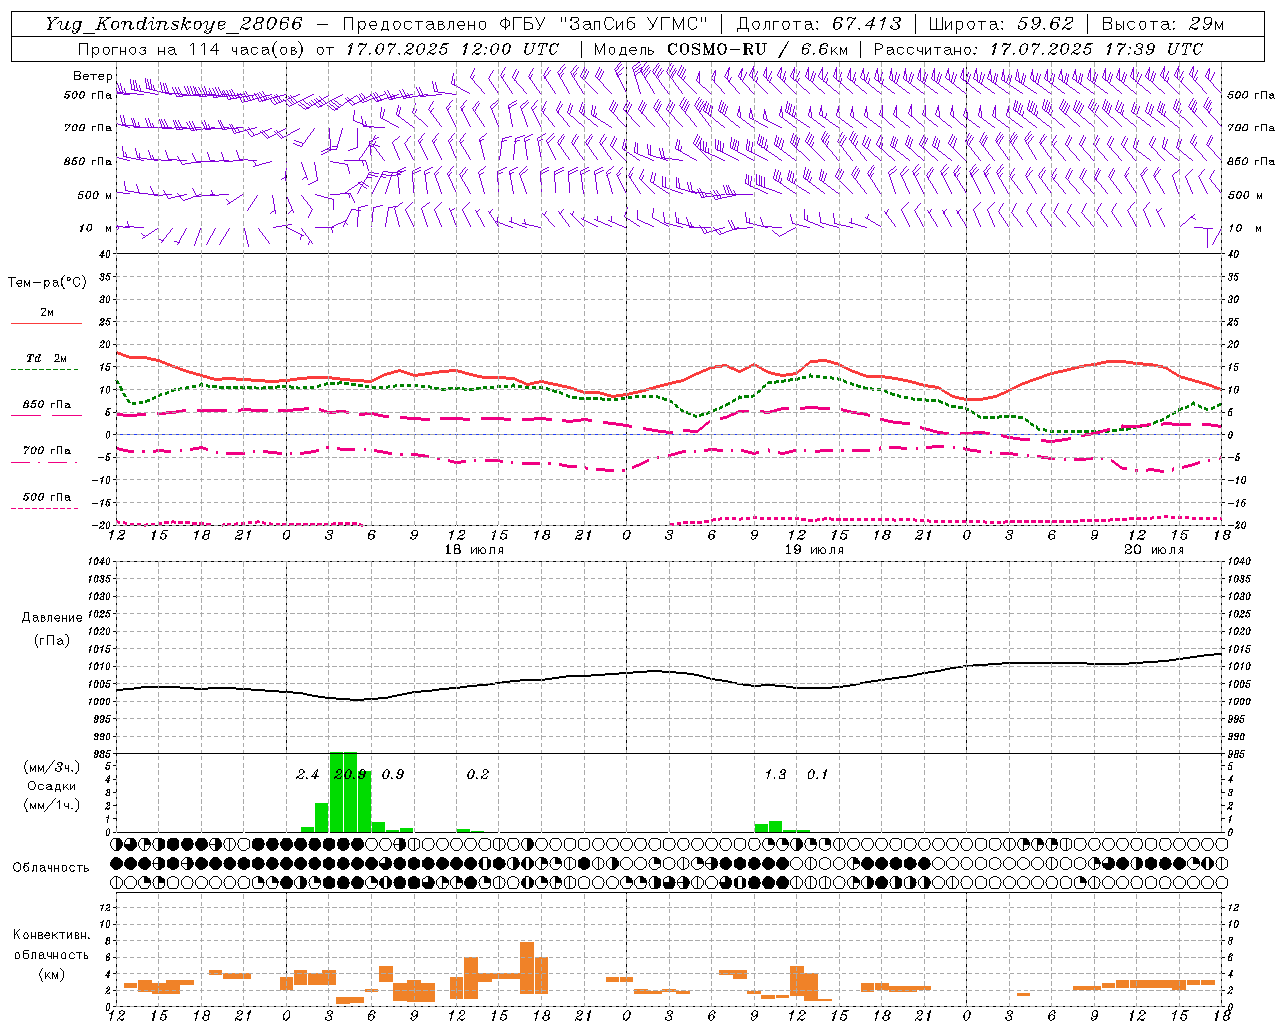Click the Td 2м dew point legend entry
The height and width of the screenshot is (1024, 1280).
click(47, 358)
